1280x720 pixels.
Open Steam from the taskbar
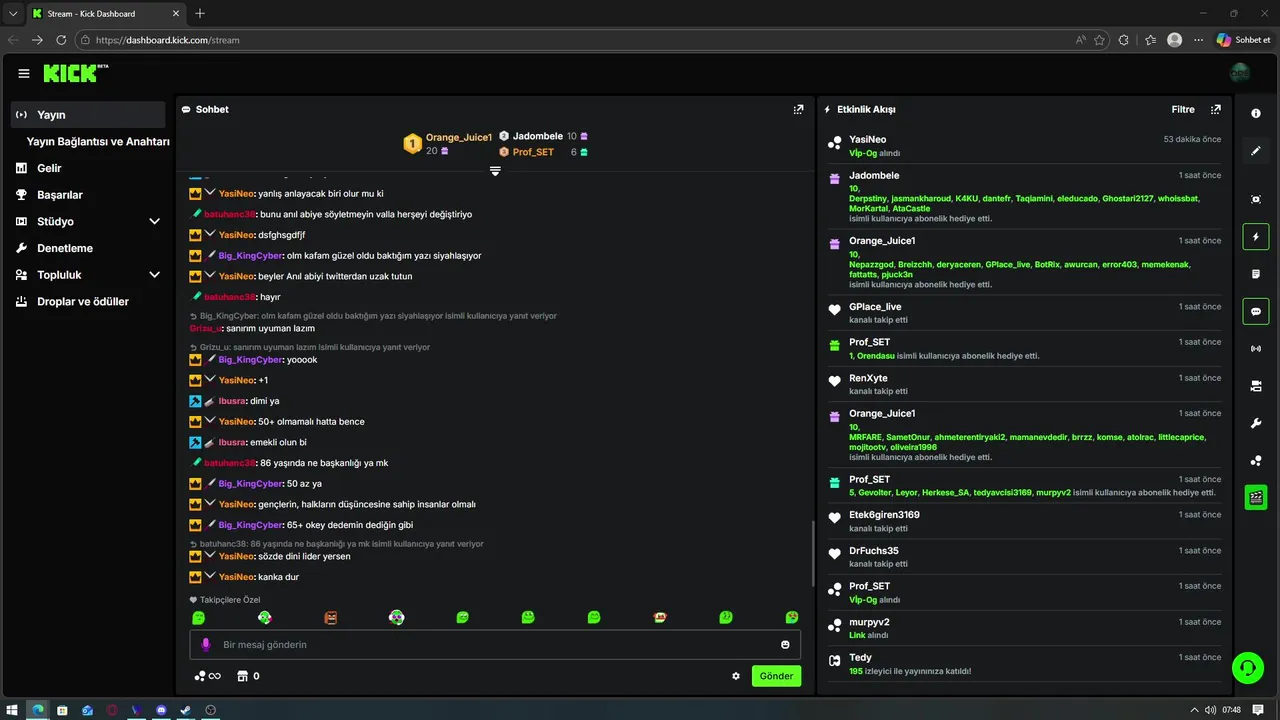(x=186, y=710)
